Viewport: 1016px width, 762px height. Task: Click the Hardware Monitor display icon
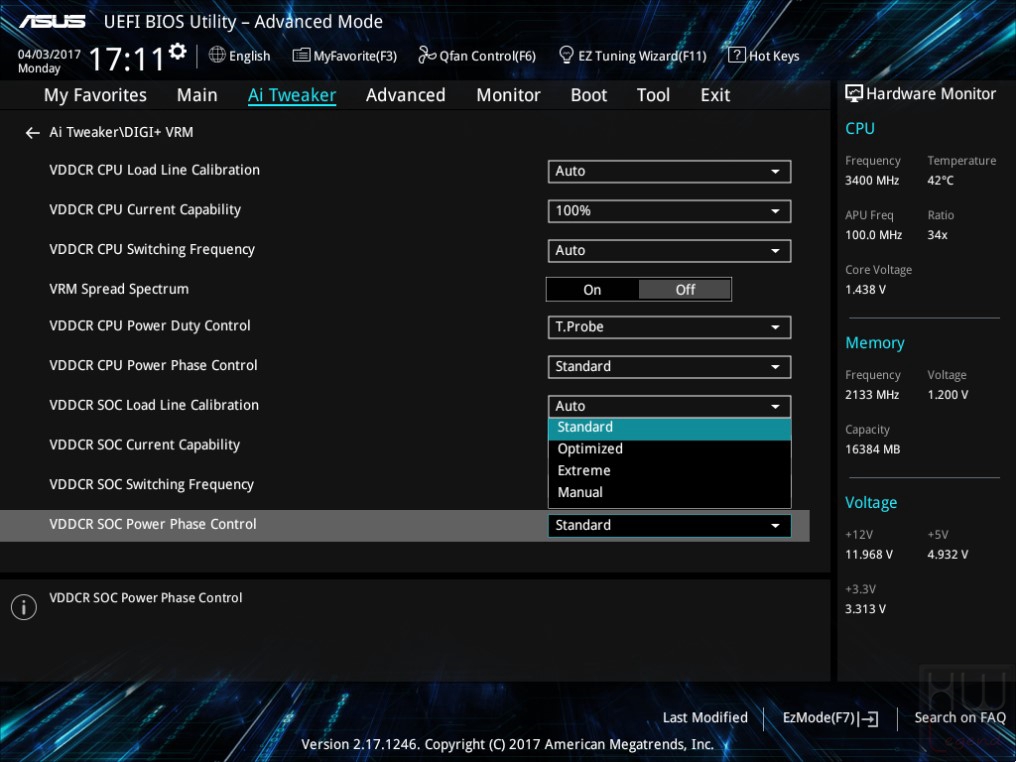pos(854,94)
